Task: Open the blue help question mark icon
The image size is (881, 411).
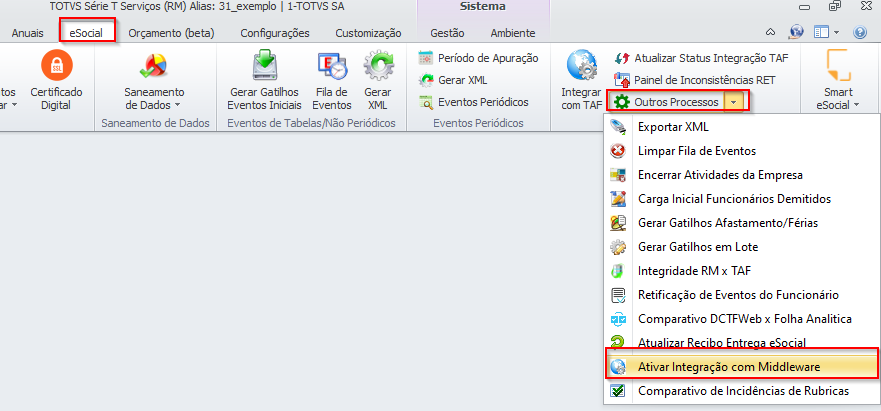Action: (x=860, y=33)
